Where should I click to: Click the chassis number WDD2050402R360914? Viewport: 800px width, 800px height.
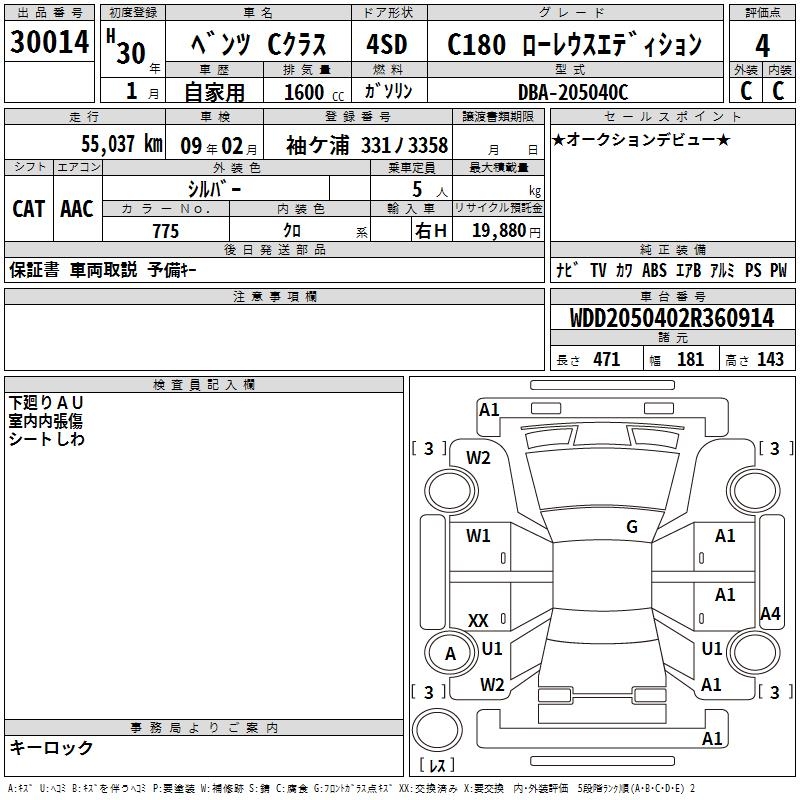click(672, 318)
